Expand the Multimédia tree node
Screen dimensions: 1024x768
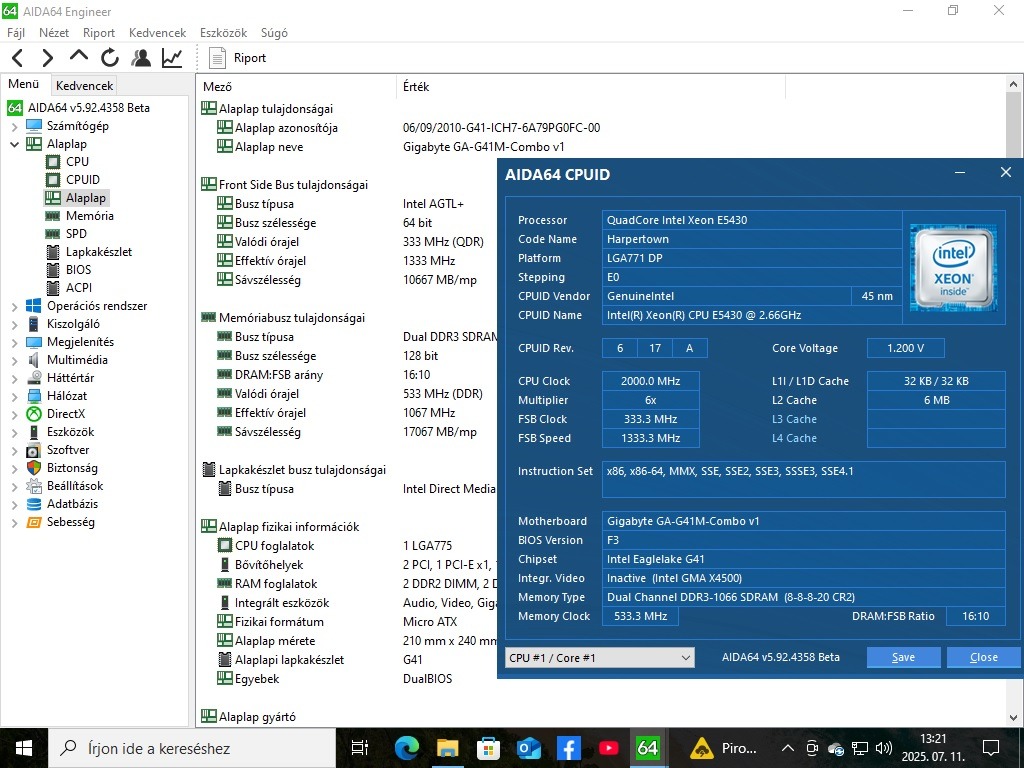pos(14,360)
